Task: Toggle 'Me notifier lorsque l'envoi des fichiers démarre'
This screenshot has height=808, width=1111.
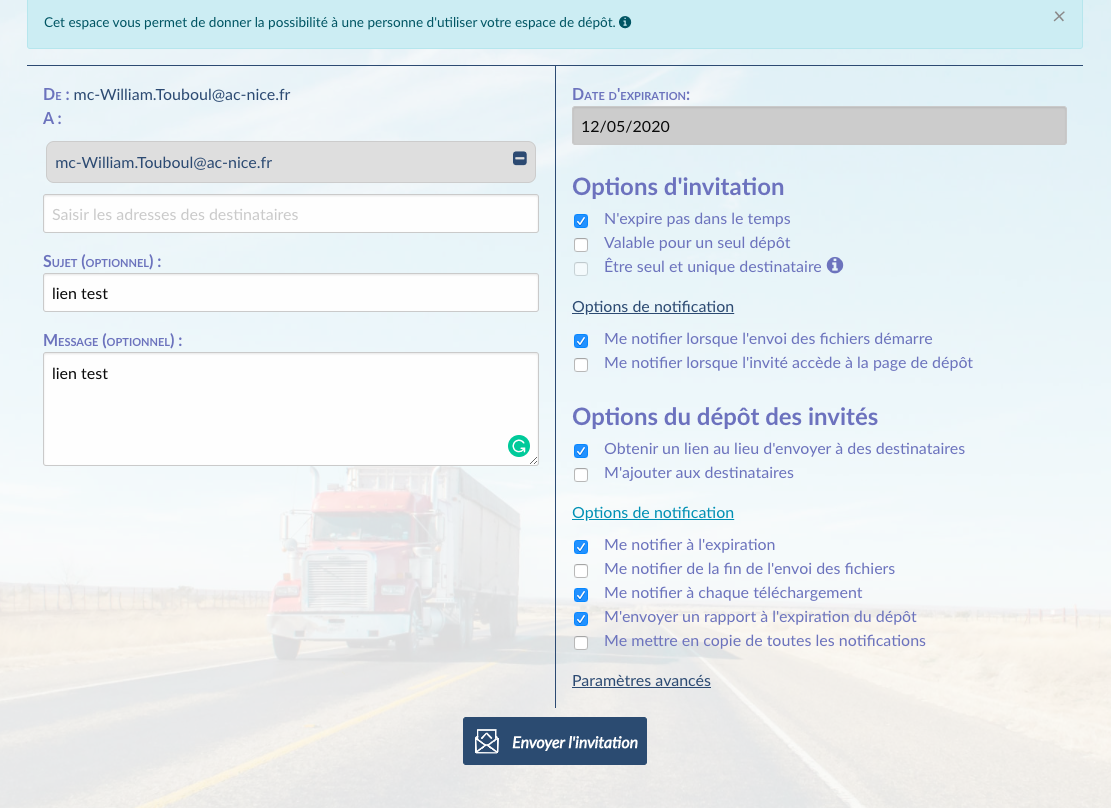Action: click(581, 340)
